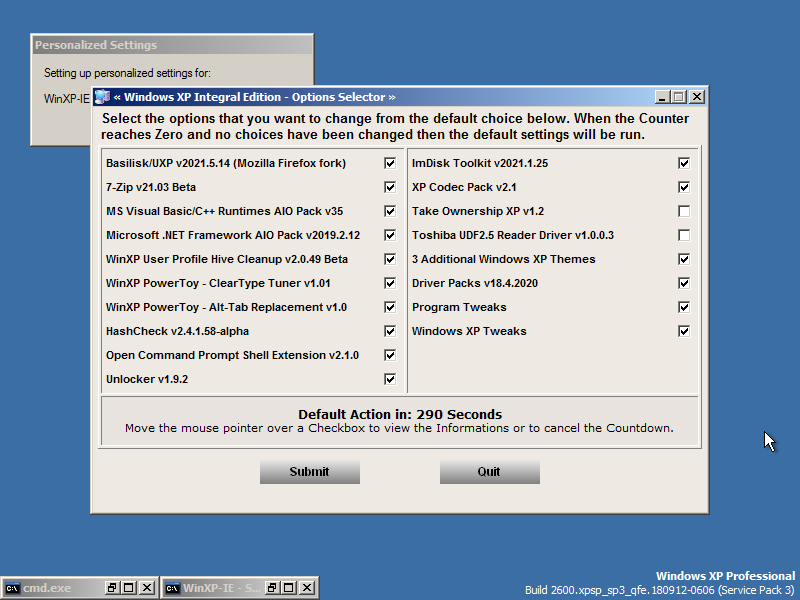Image resolution: width=800 pixels, height=600 pixels.
Task: Uncheck ClearType Tuner v1.01 PowerToy checkbox
Action: click(x=390, y=283)
